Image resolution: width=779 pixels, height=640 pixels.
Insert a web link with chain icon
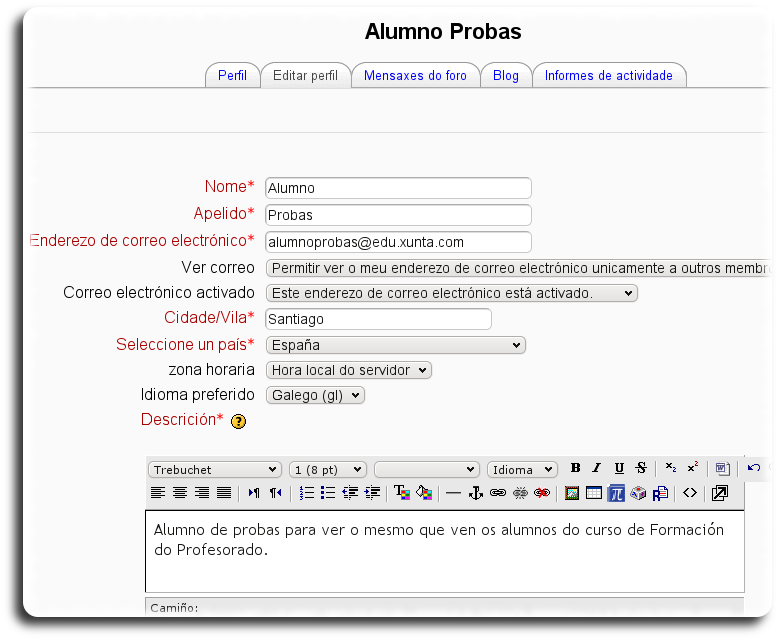click(497, 493)
